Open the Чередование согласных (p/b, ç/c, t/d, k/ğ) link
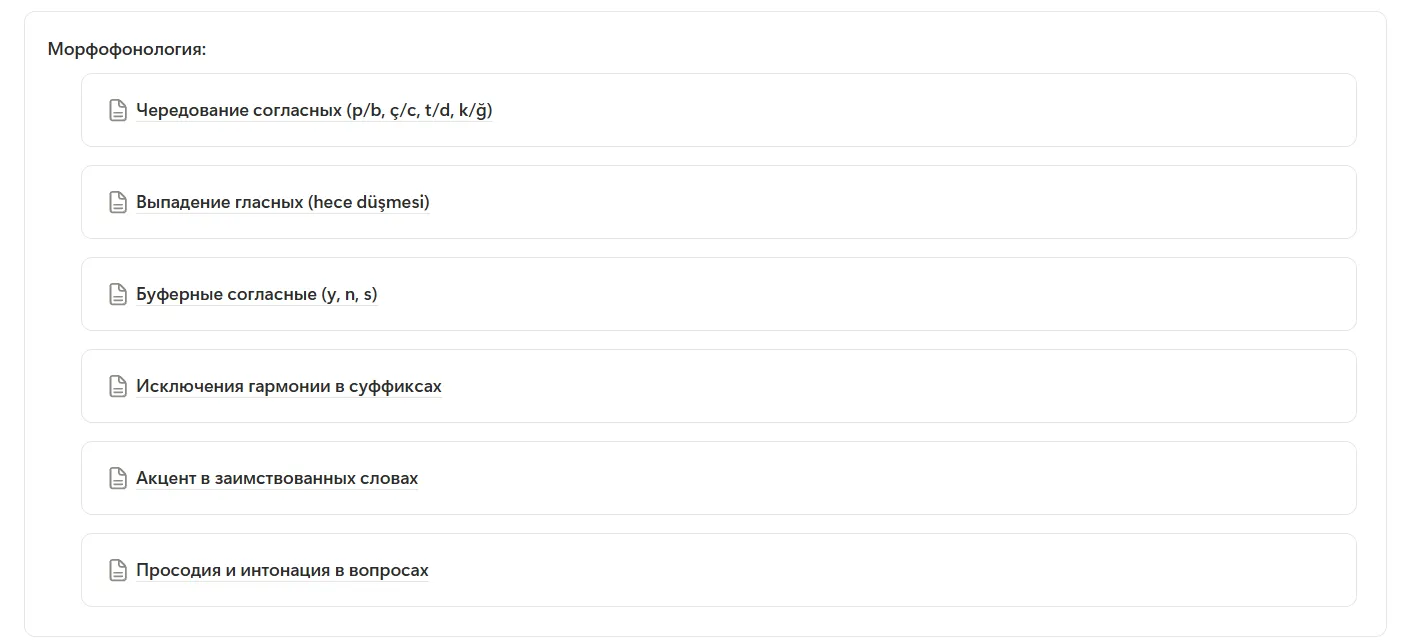Viewport: 1411px width, 642px height. coord(314,110)
